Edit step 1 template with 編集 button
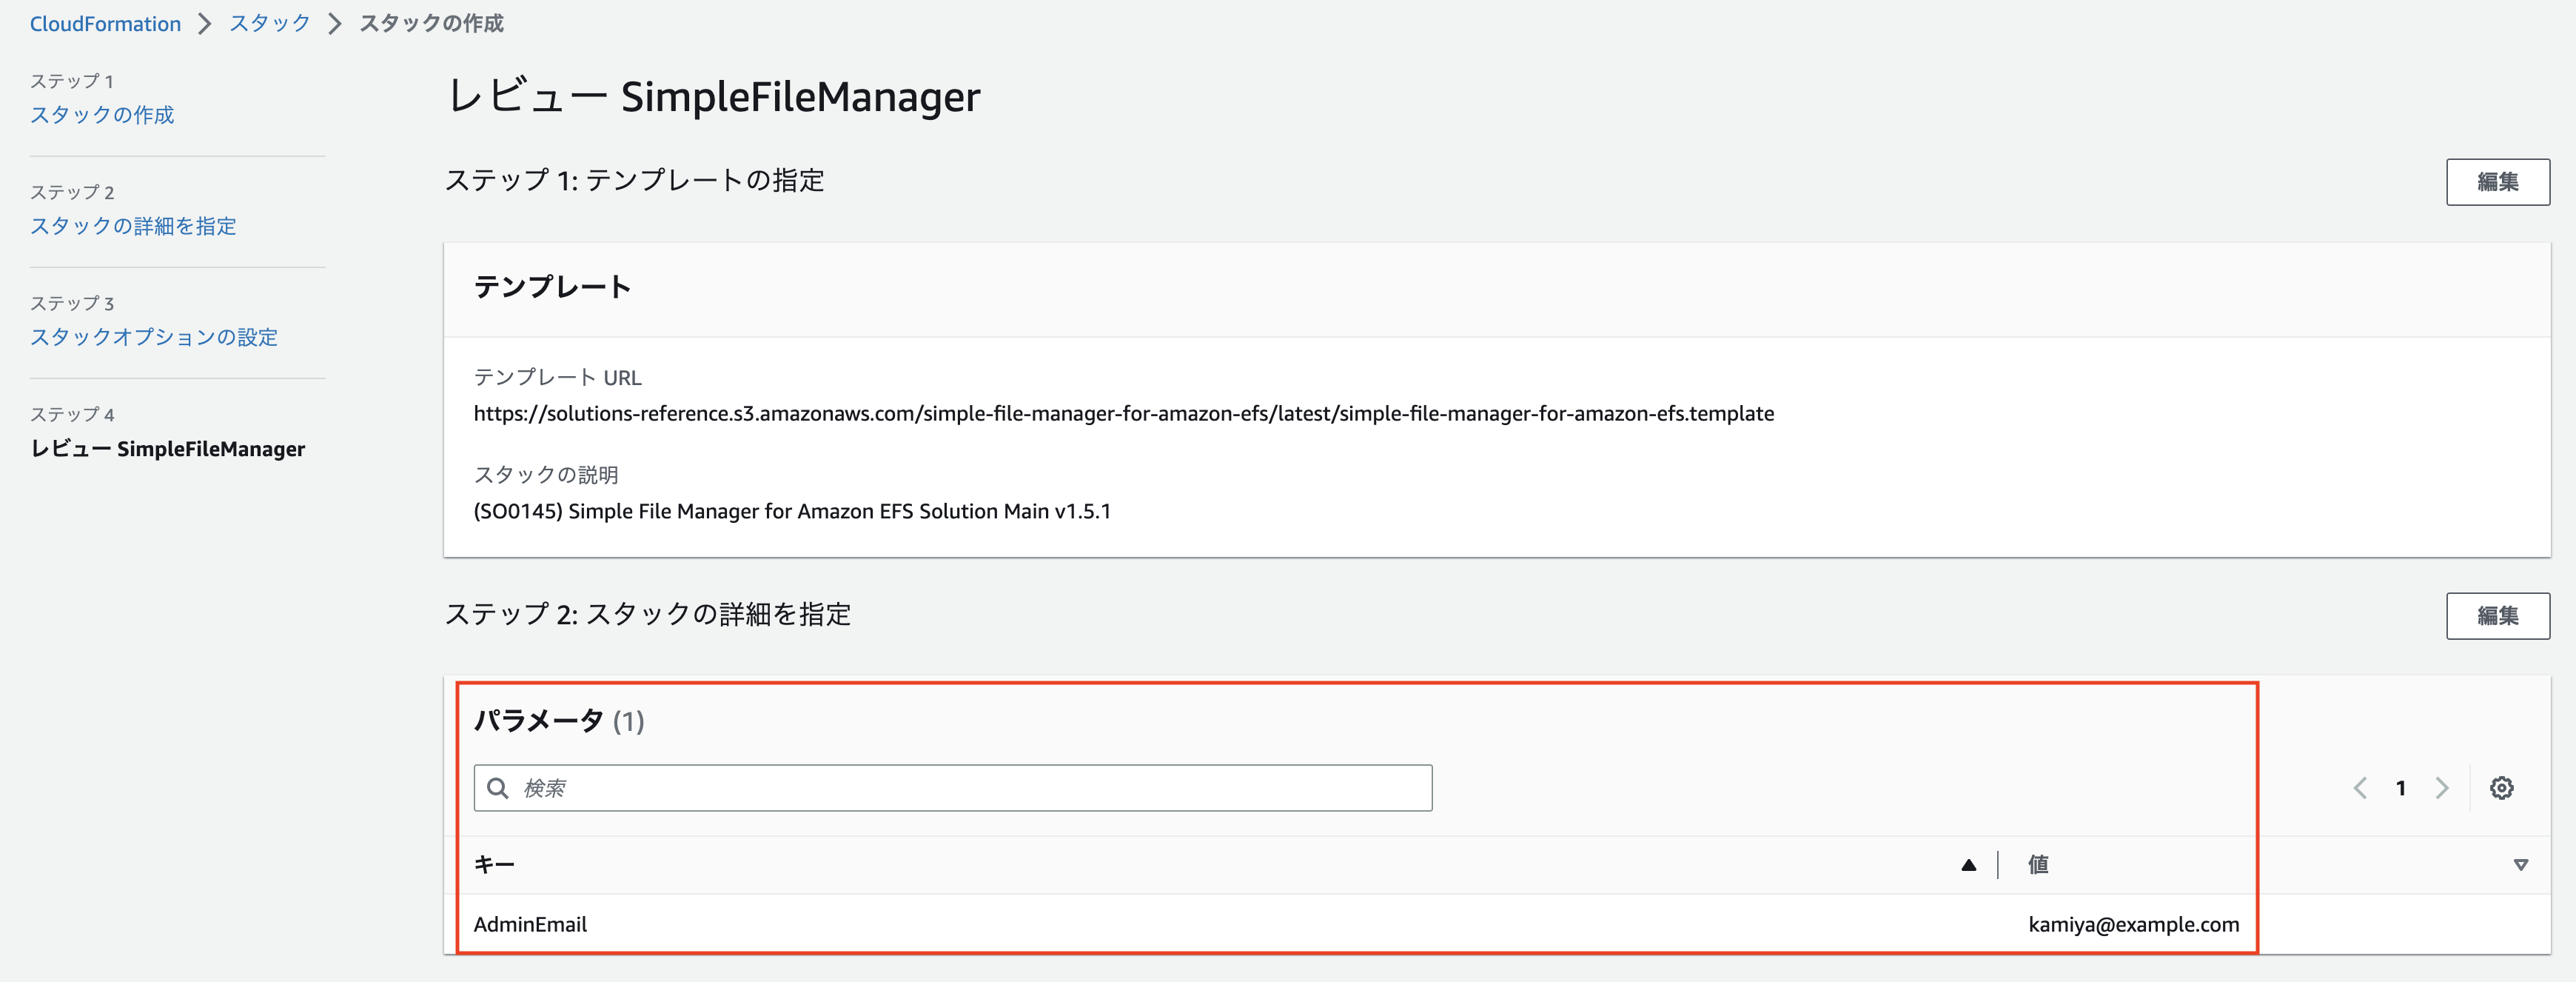Image resolution: width=2576 pixels, height=982 pixels. point(2497,182)
